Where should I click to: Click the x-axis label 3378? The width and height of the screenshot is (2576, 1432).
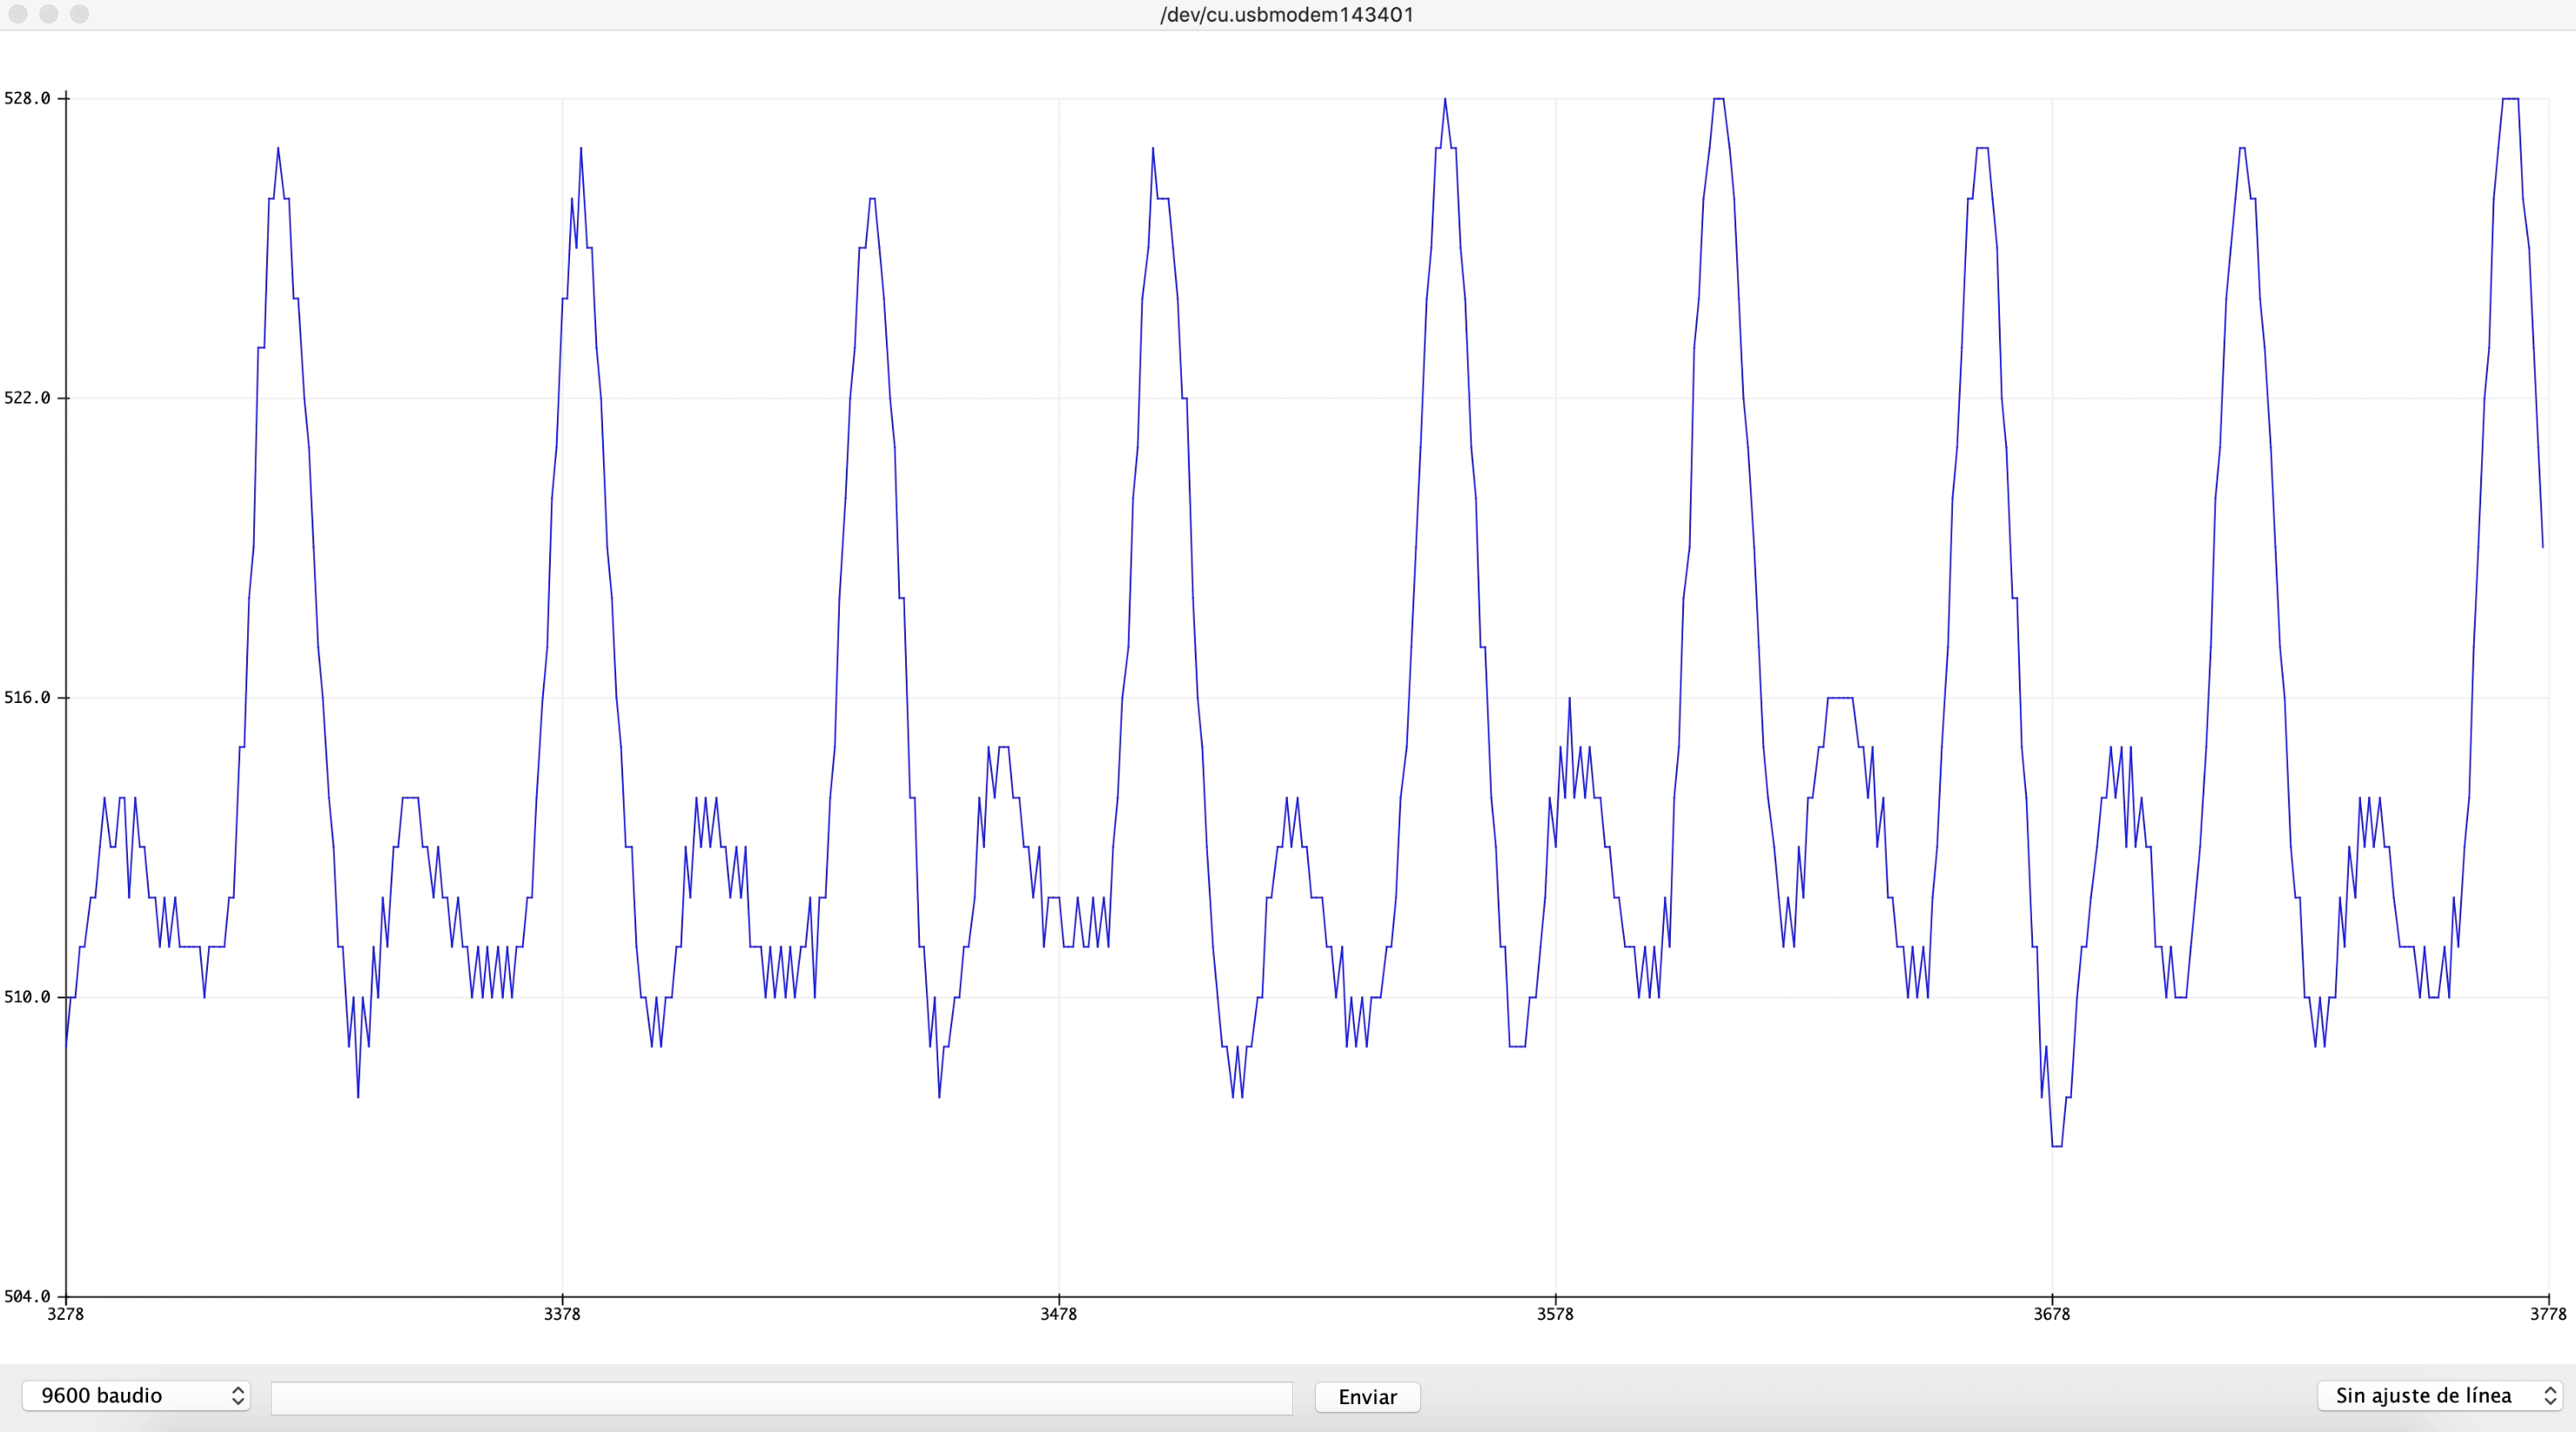(562, 1314)
